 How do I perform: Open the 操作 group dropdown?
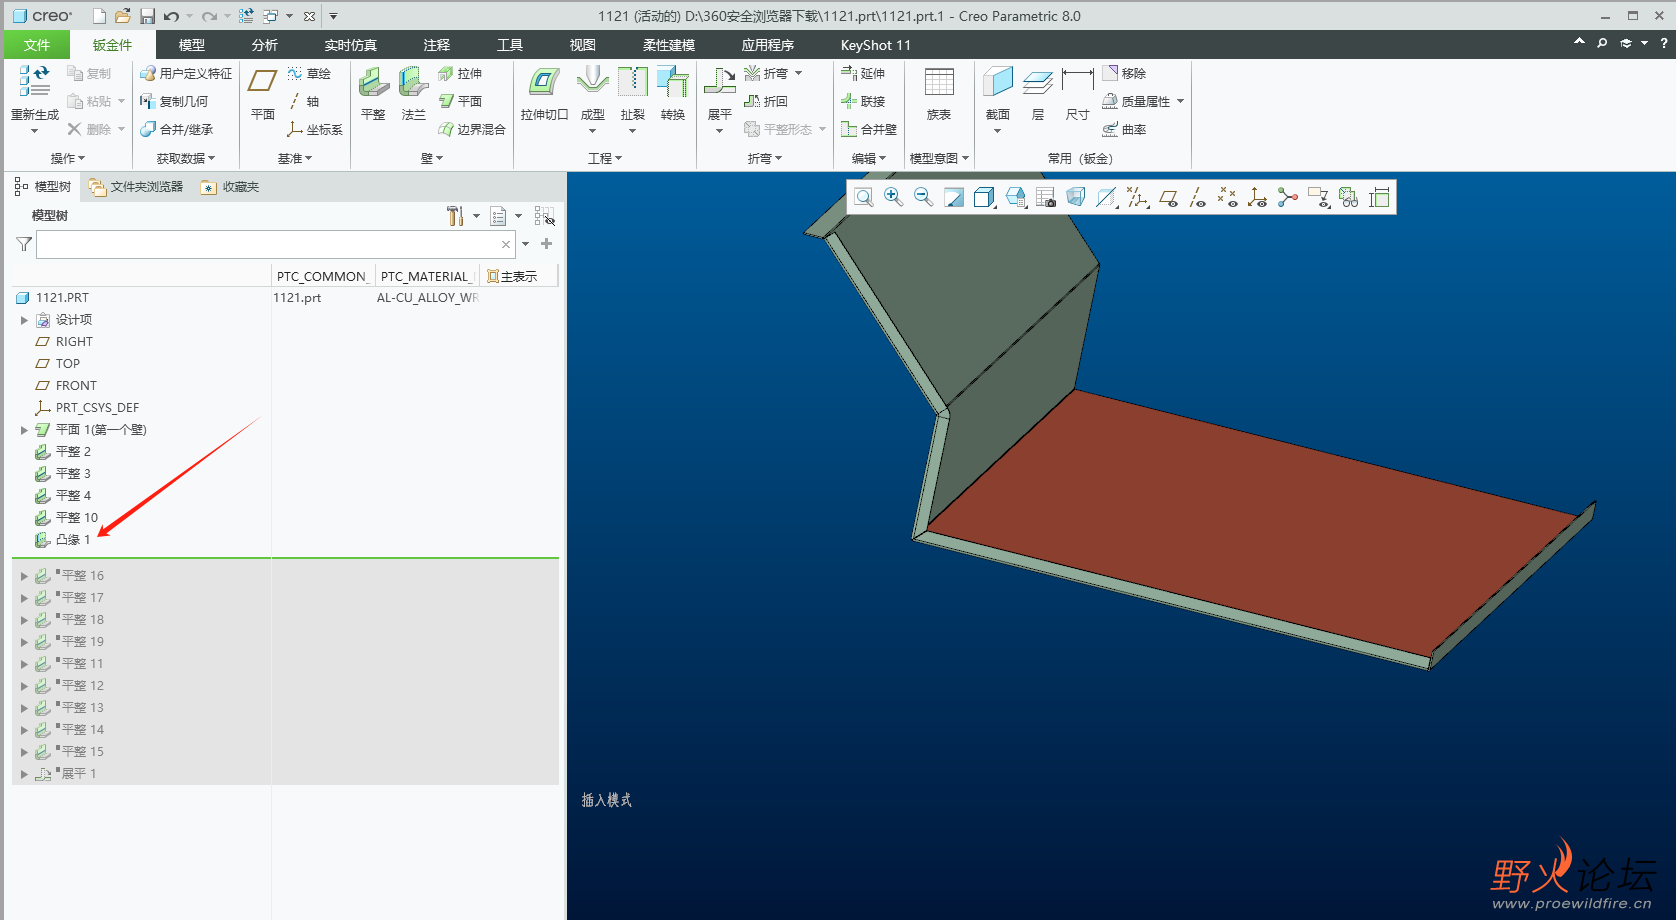click(x=68, y=158)
